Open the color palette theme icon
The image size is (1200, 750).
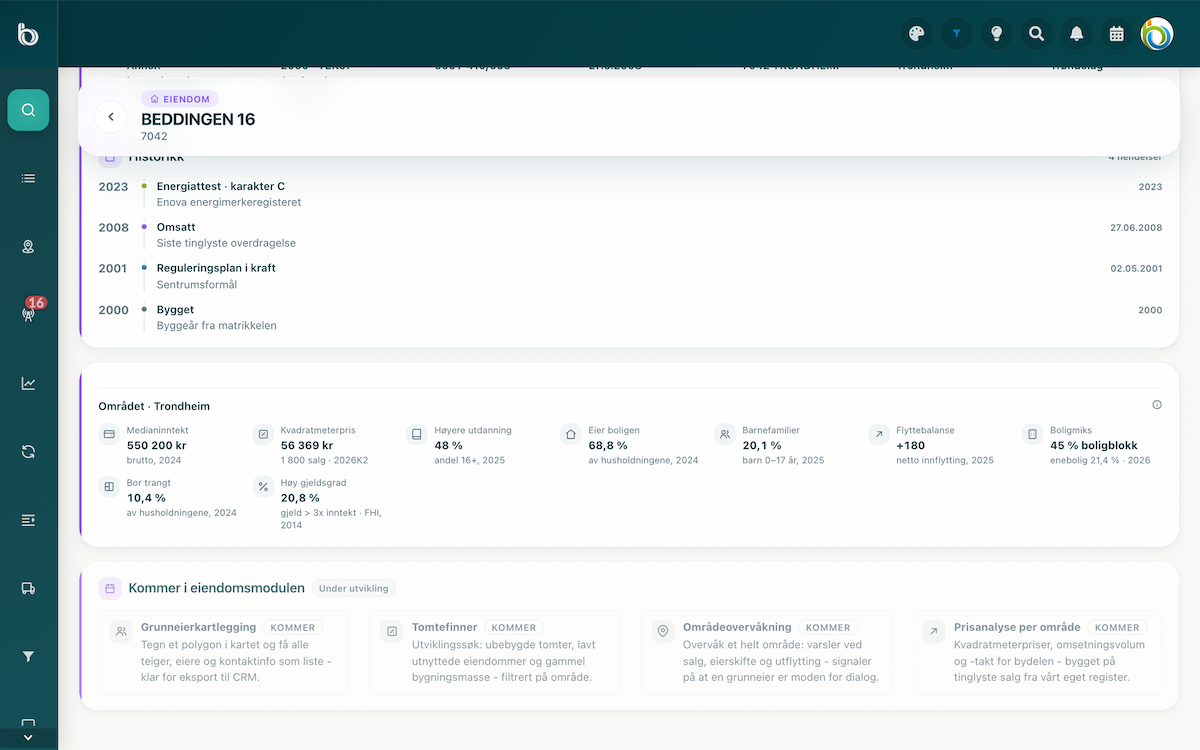coord(916,33)
